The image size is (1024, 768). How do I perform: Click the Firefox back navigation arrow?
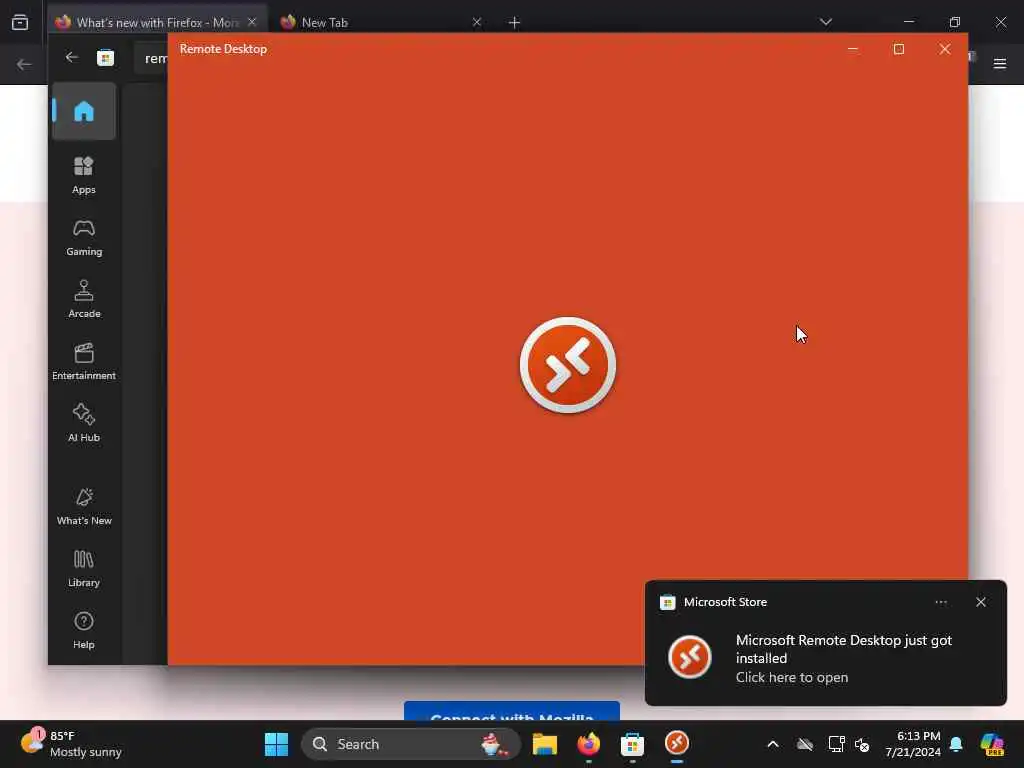24,64
